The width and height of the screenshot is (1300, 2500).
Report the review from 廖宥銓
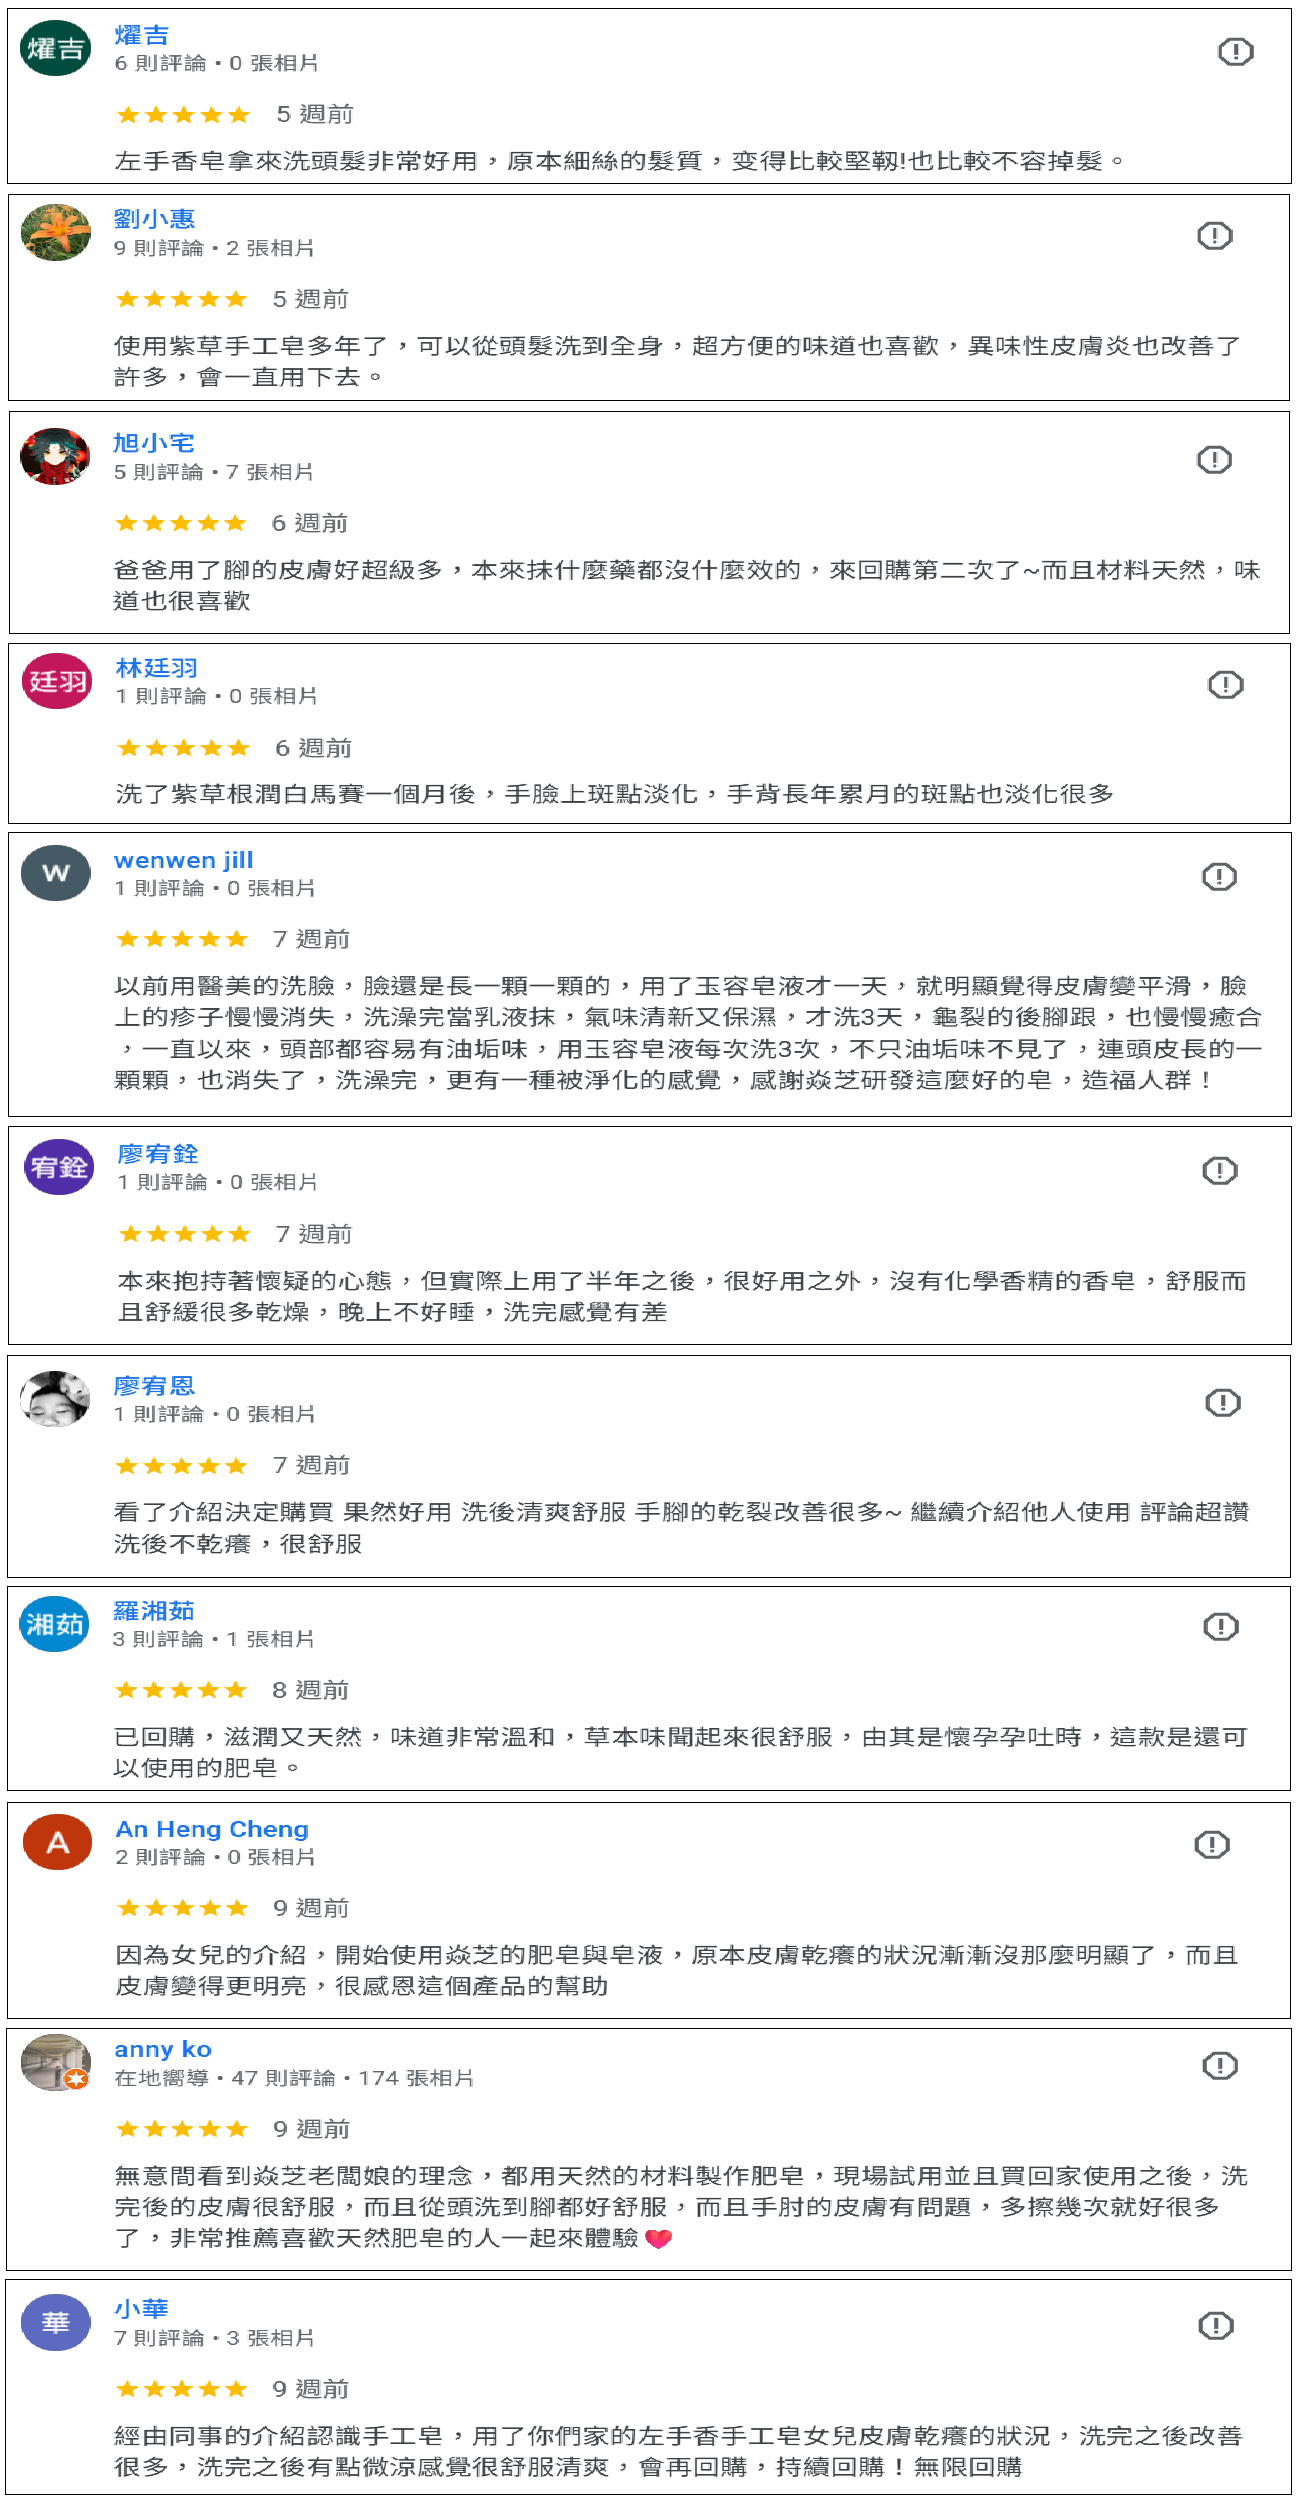point(1219,1171)
